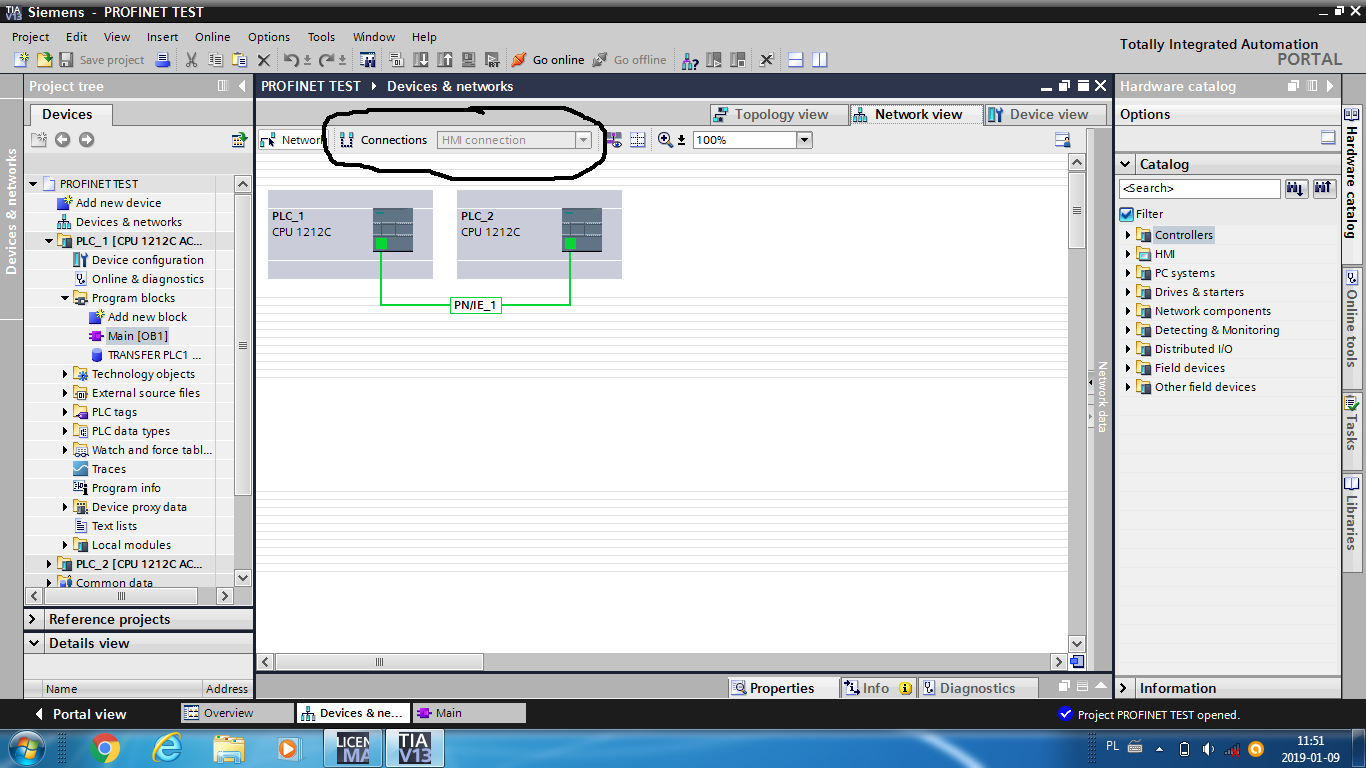Viewport: 1366px width, 768px height.
Task: Open the Project menu
Action: click(31, 37)
